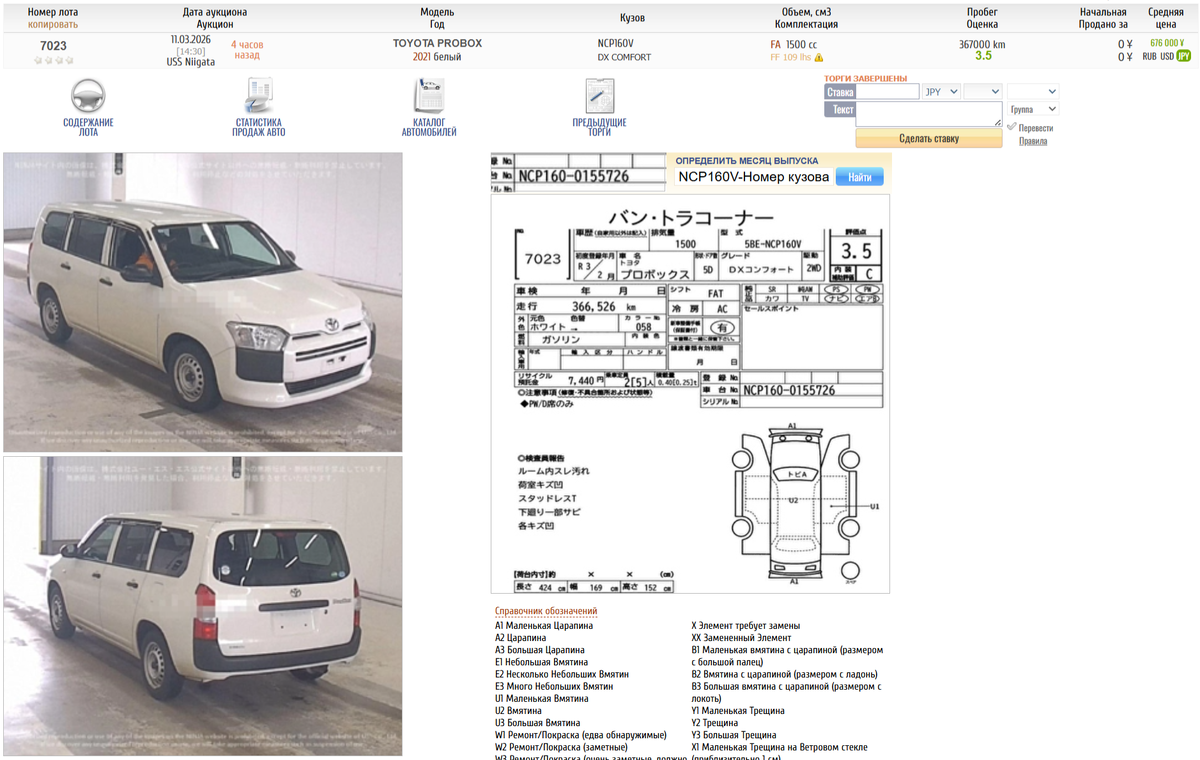Click the USS Niigata auction name
This screenshot has height=760, width=1200.
[190, 62]
